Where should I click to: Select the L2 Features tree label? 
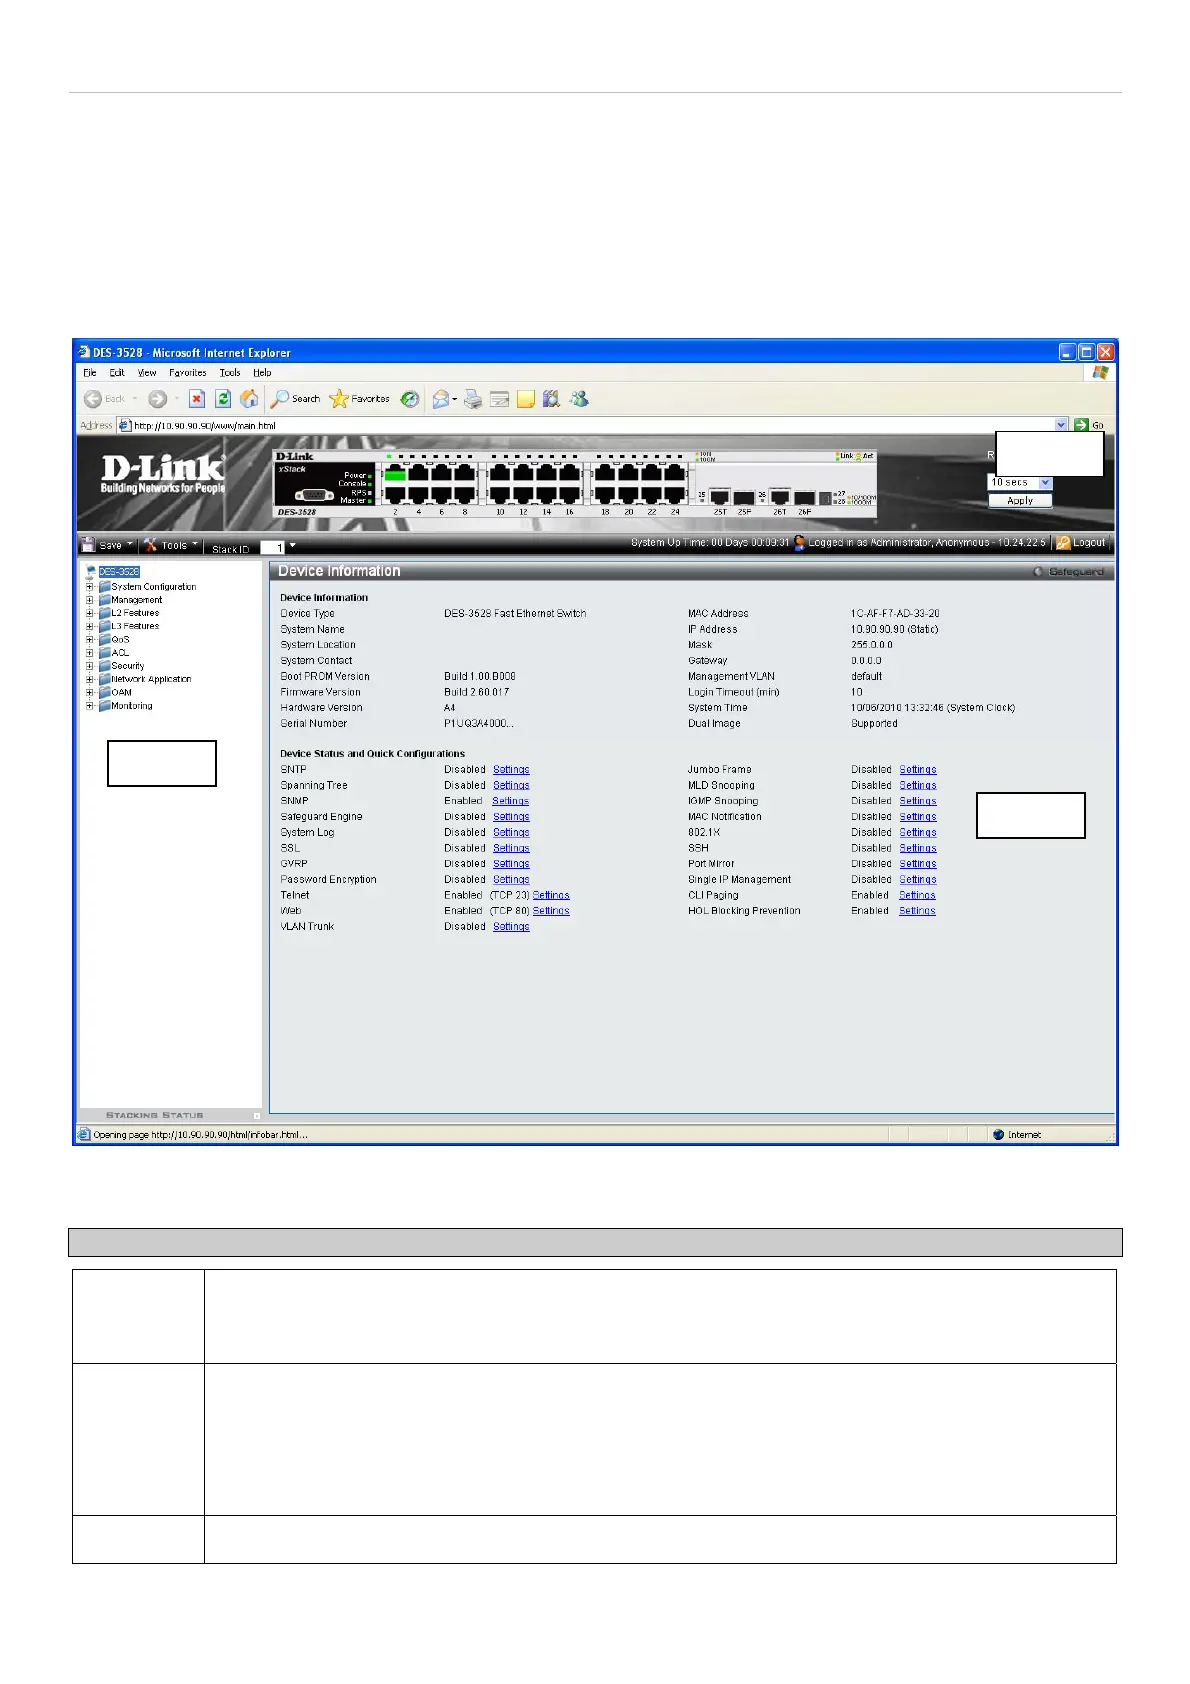[x=135, y=613]
